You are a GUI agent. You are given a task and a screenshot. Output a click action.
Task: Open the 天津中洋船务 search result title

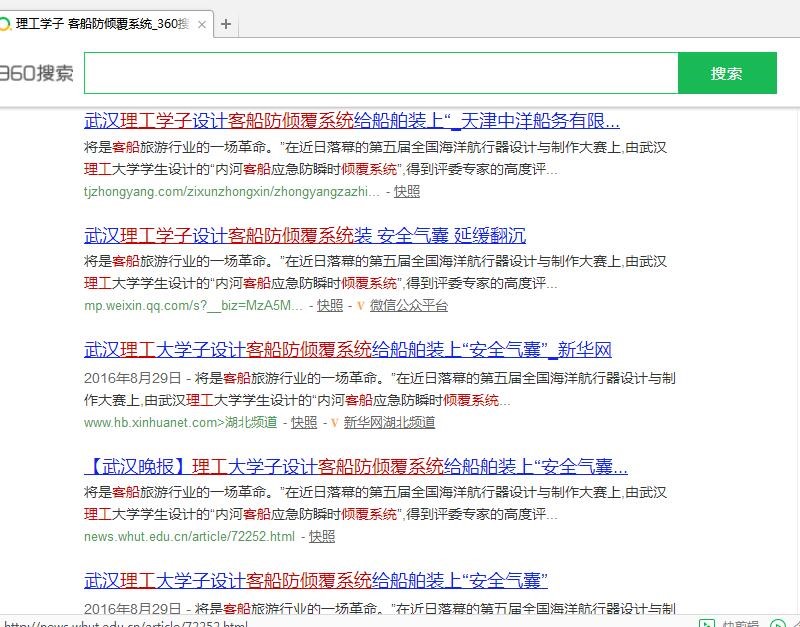pos(351,121)
